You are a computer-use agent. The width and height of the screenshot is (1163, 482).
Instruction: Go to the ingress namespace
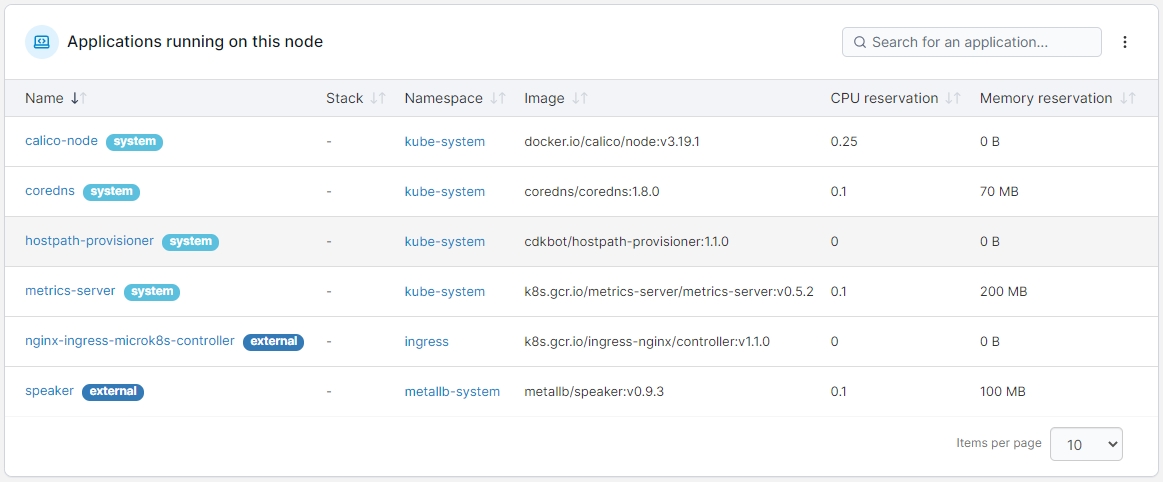pyautogui.click(x=426, y=342)
